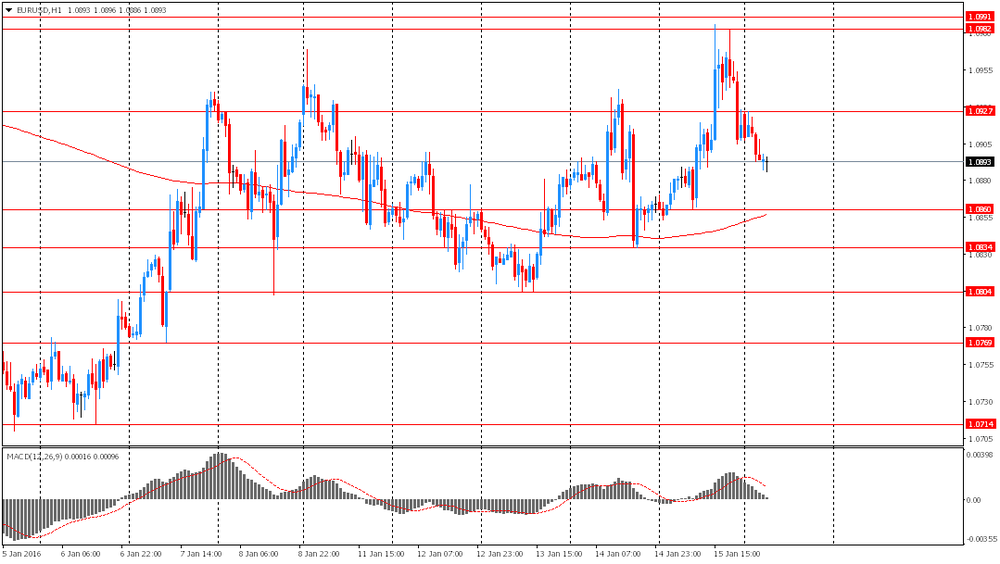Click the 1.0927 horizontal line price tag
Image resolution: width=1000 pixels, height=564 pixels.
tap(980, 111)
